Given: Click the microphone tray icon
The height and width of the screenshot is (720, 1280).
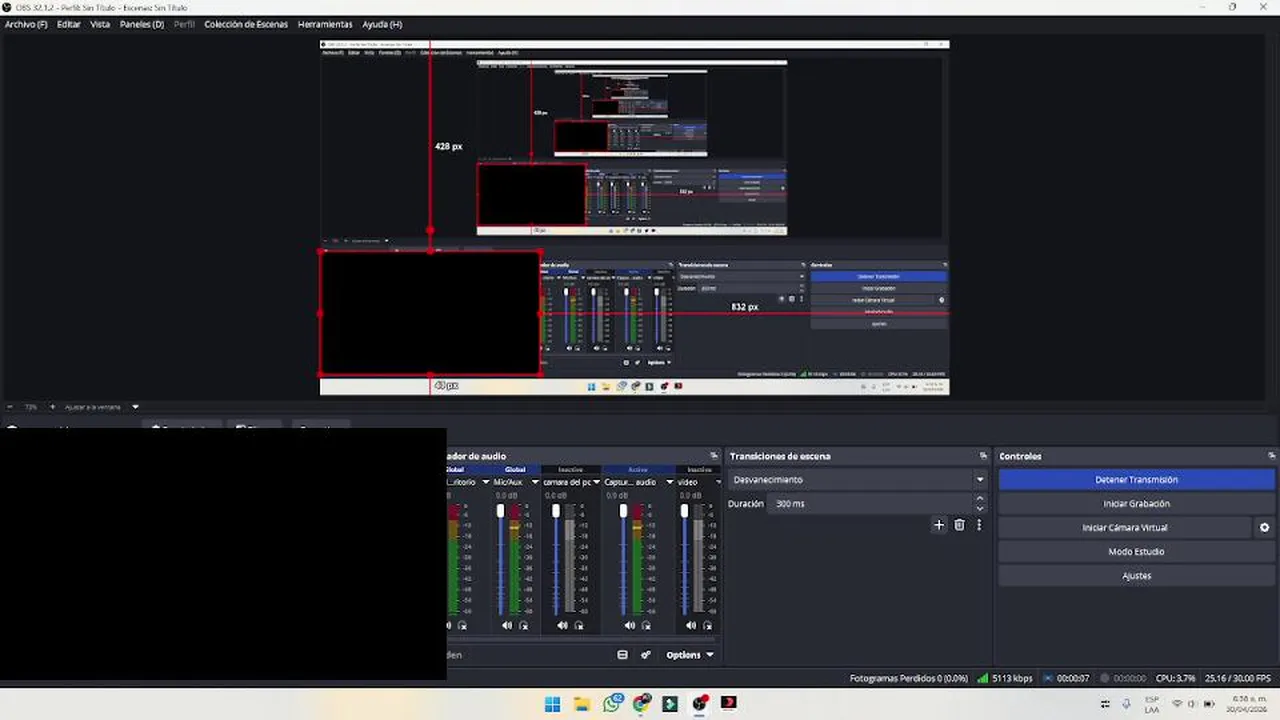Looking at the screenshot, I should (x=1127, y=704).
